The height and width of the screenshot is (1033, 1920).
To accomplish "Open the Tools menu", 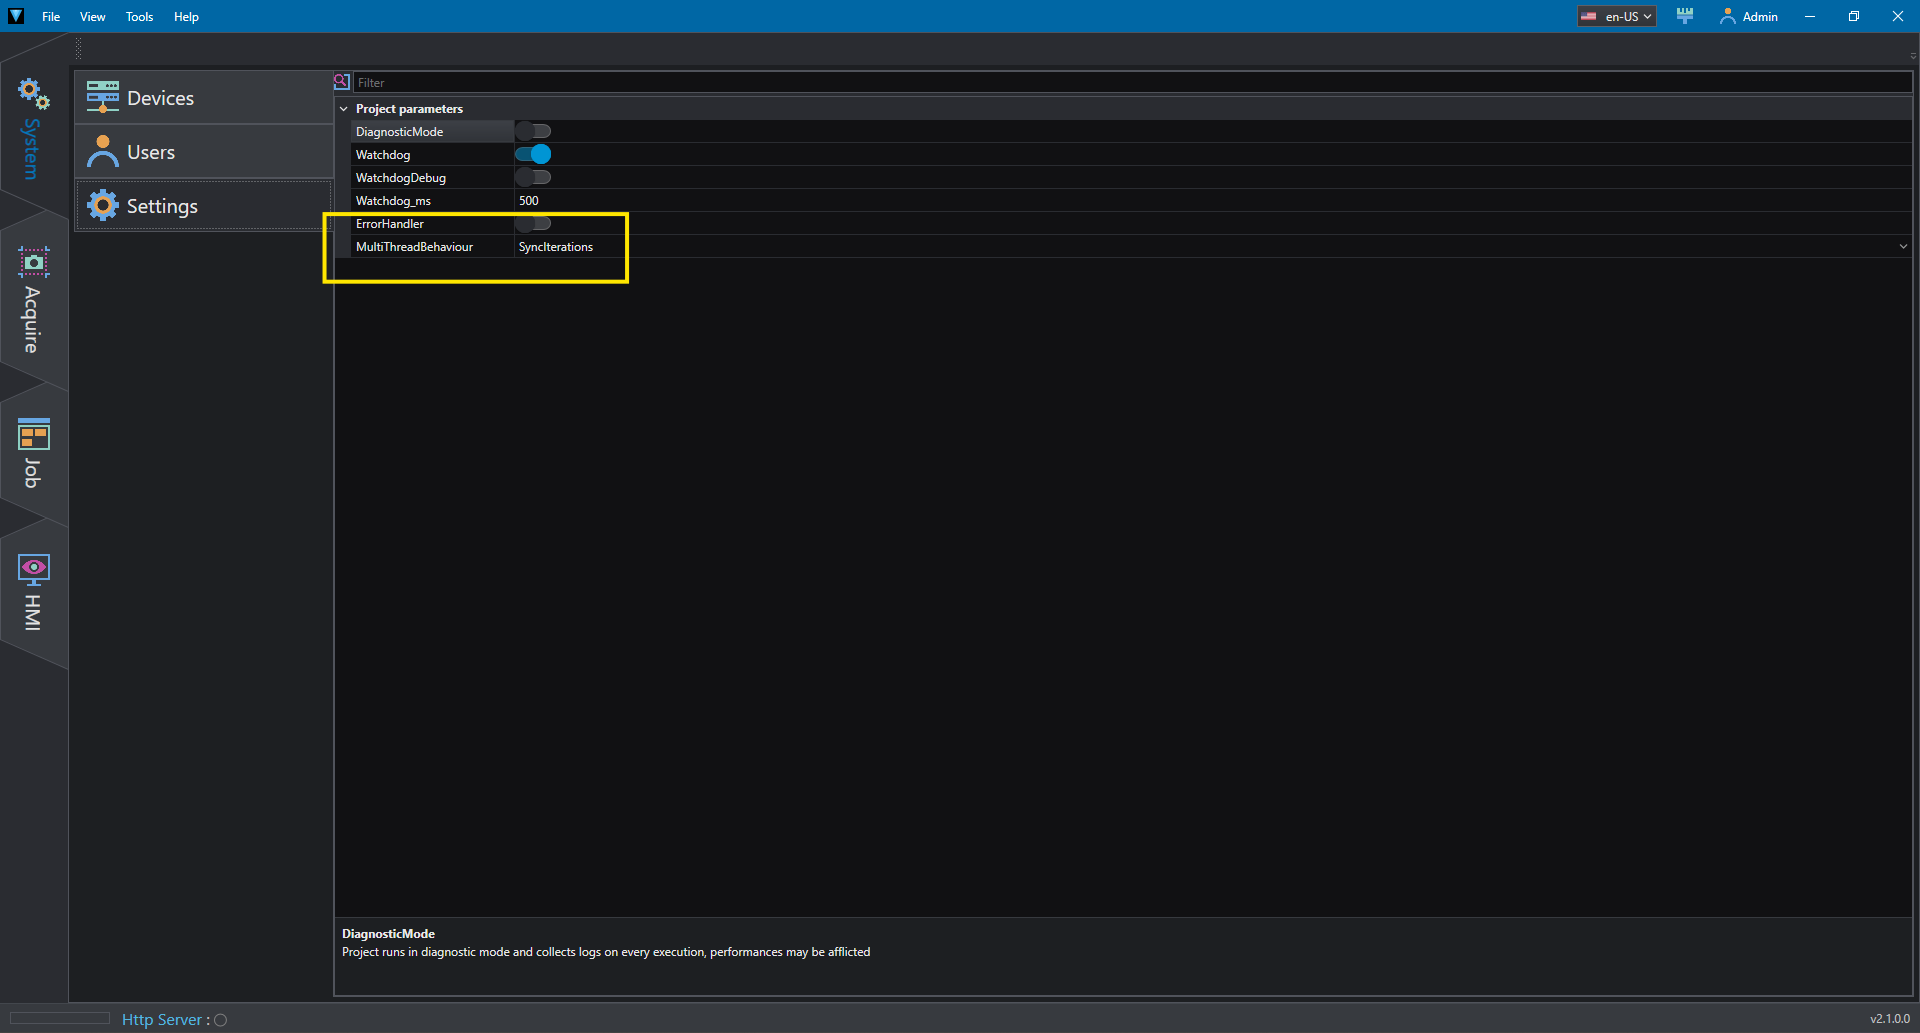I will pos(140,16).
